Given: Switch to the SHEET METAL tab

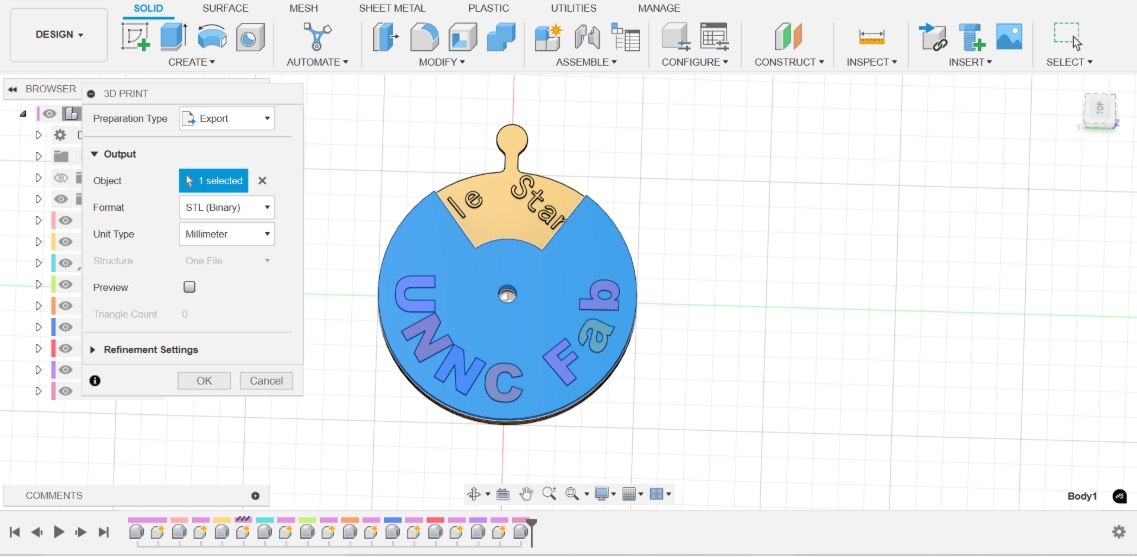Looking at the screenshot, I should pyautogui.click(x=392, y=9).
